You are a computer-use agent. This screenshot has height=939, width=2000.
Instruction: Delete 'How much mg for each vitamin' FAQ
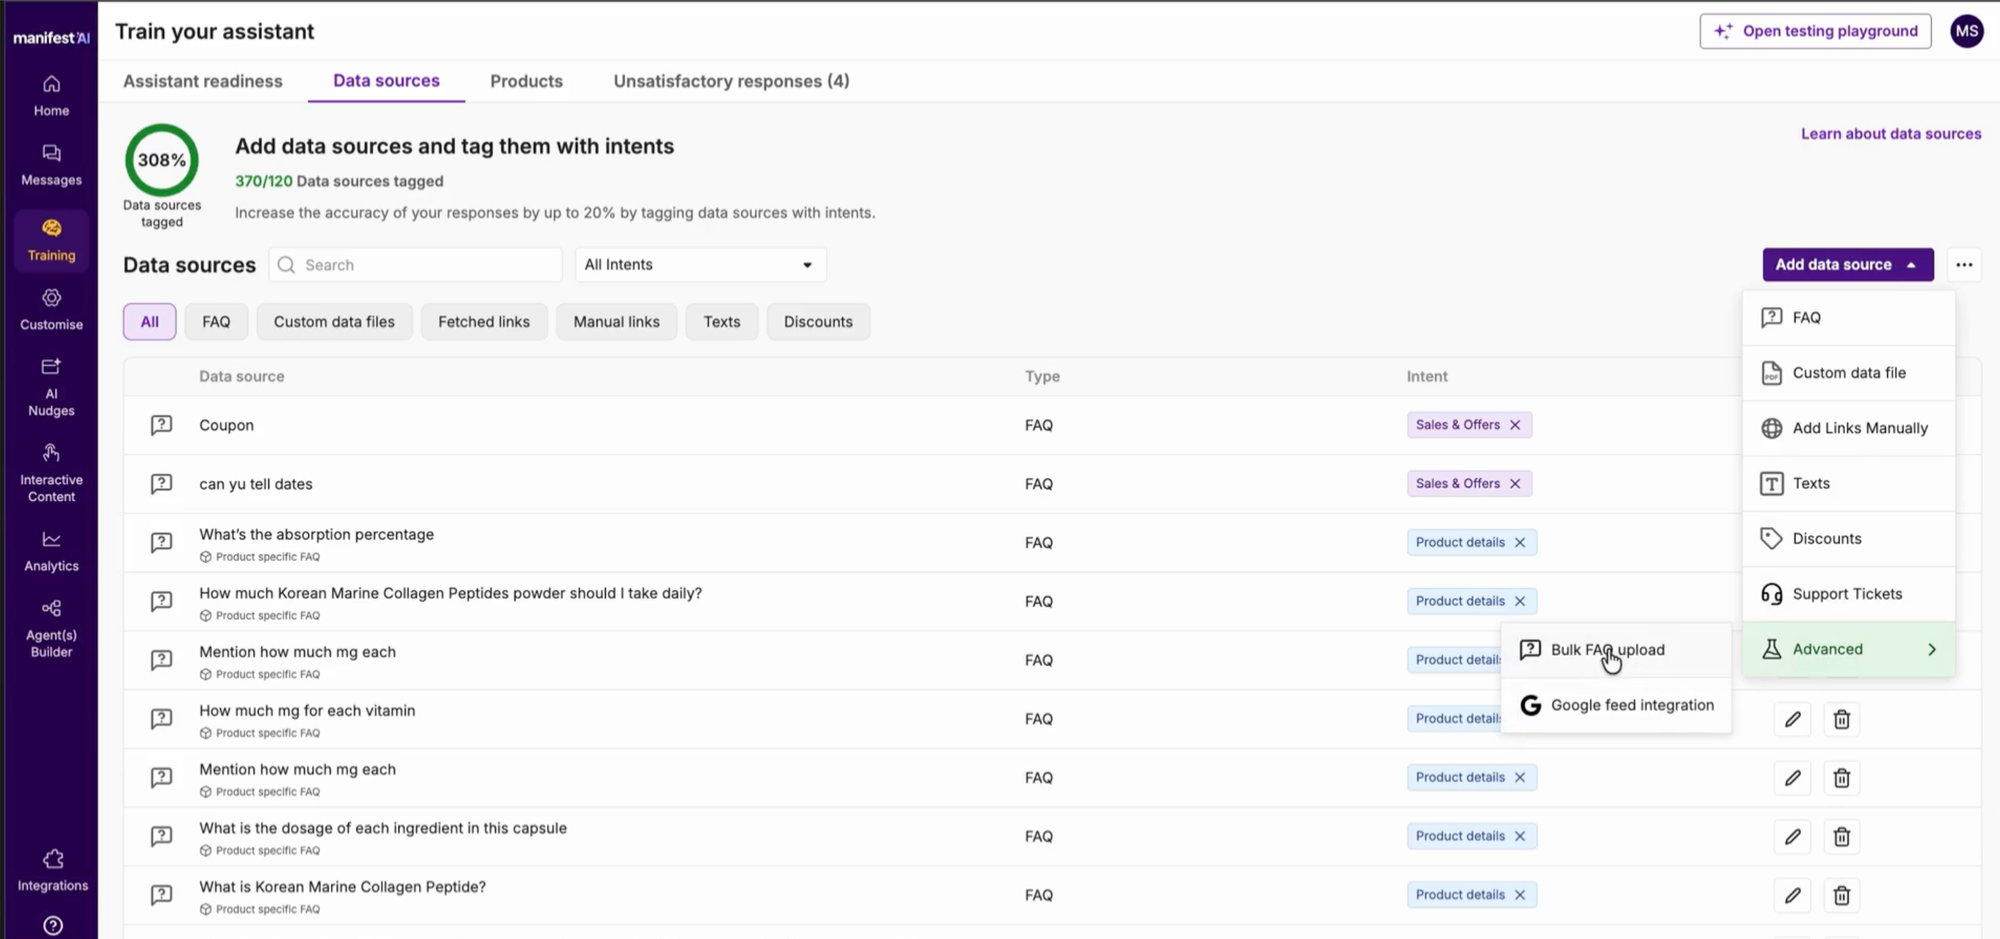(1841, 719)
